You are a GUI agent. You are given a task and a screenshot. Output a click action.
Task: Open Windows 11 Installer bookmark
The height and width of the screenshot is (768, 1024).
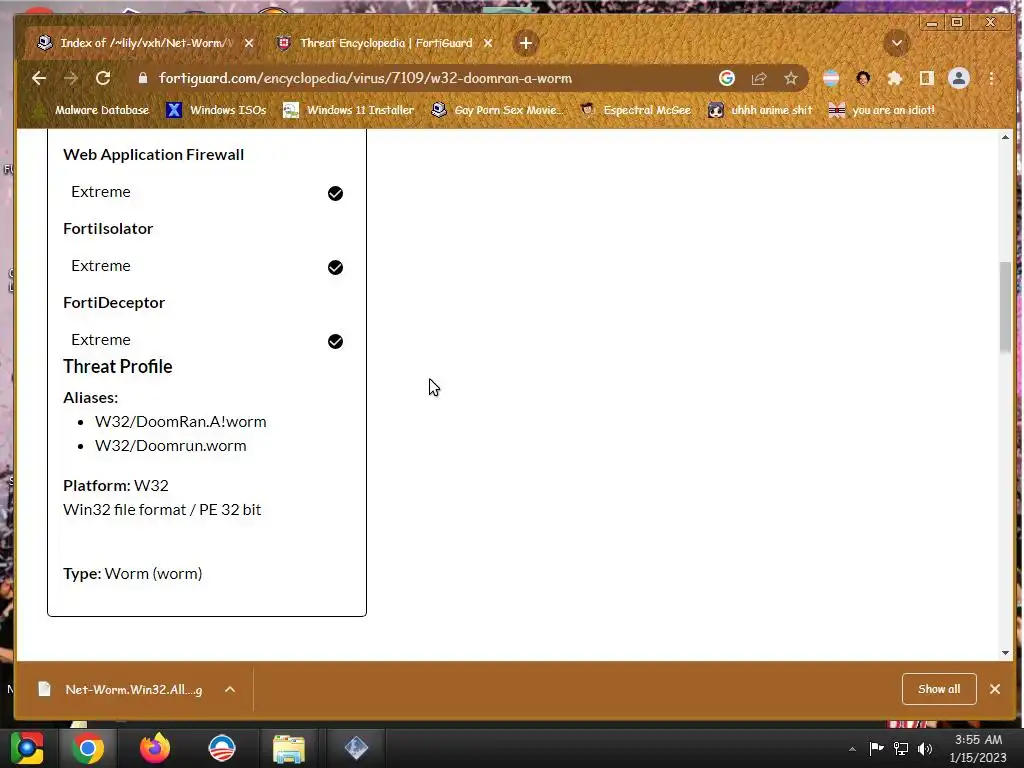click(348, 110)
